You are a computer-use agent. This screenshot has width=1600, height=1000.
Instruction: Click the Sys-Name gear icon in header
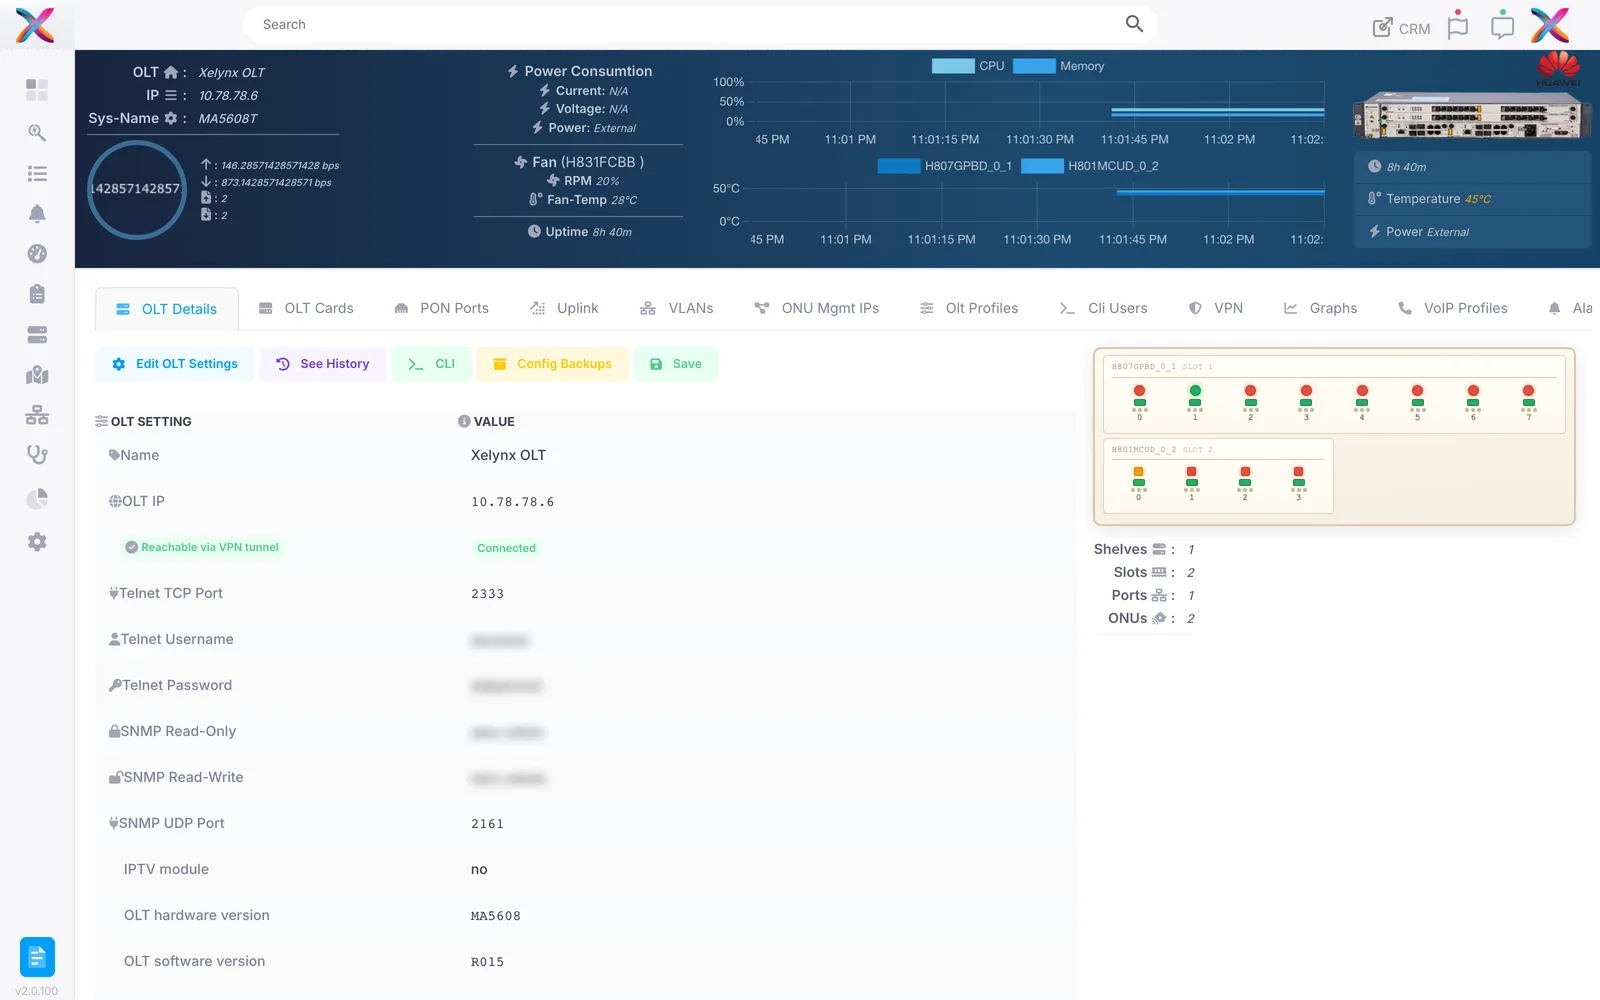pos(171,118)
